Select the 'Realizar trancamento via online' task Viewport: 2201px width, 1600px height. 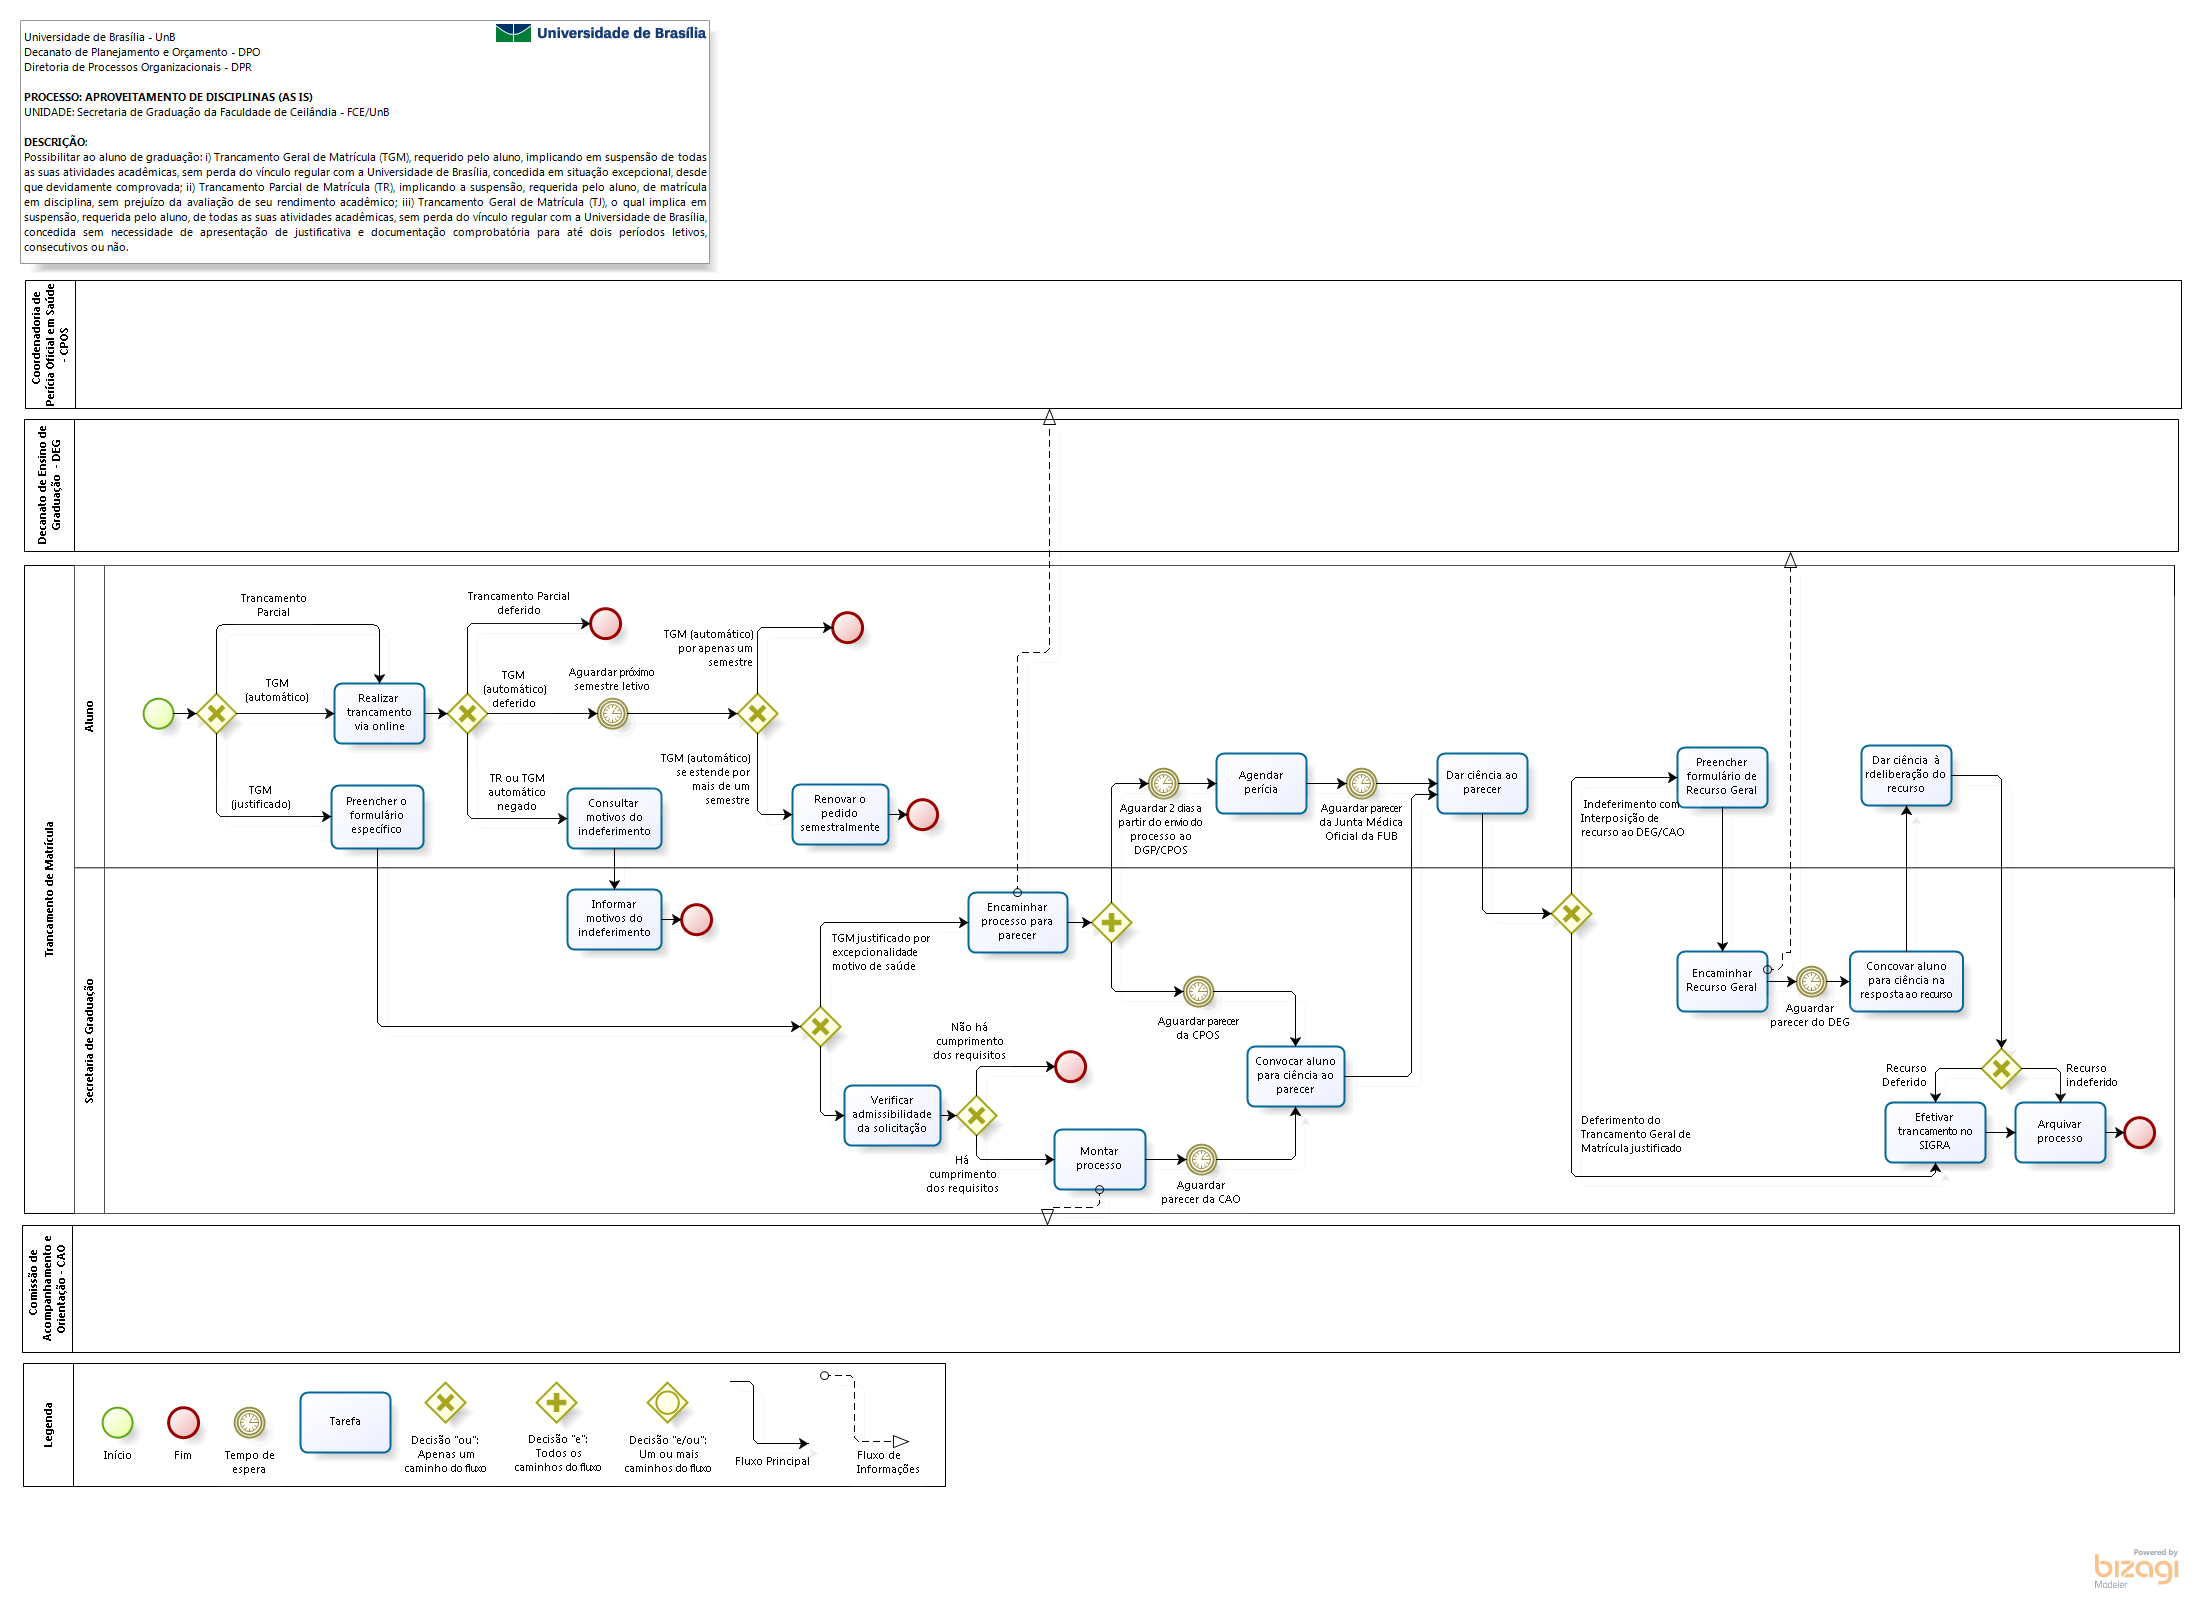[379, 713]
